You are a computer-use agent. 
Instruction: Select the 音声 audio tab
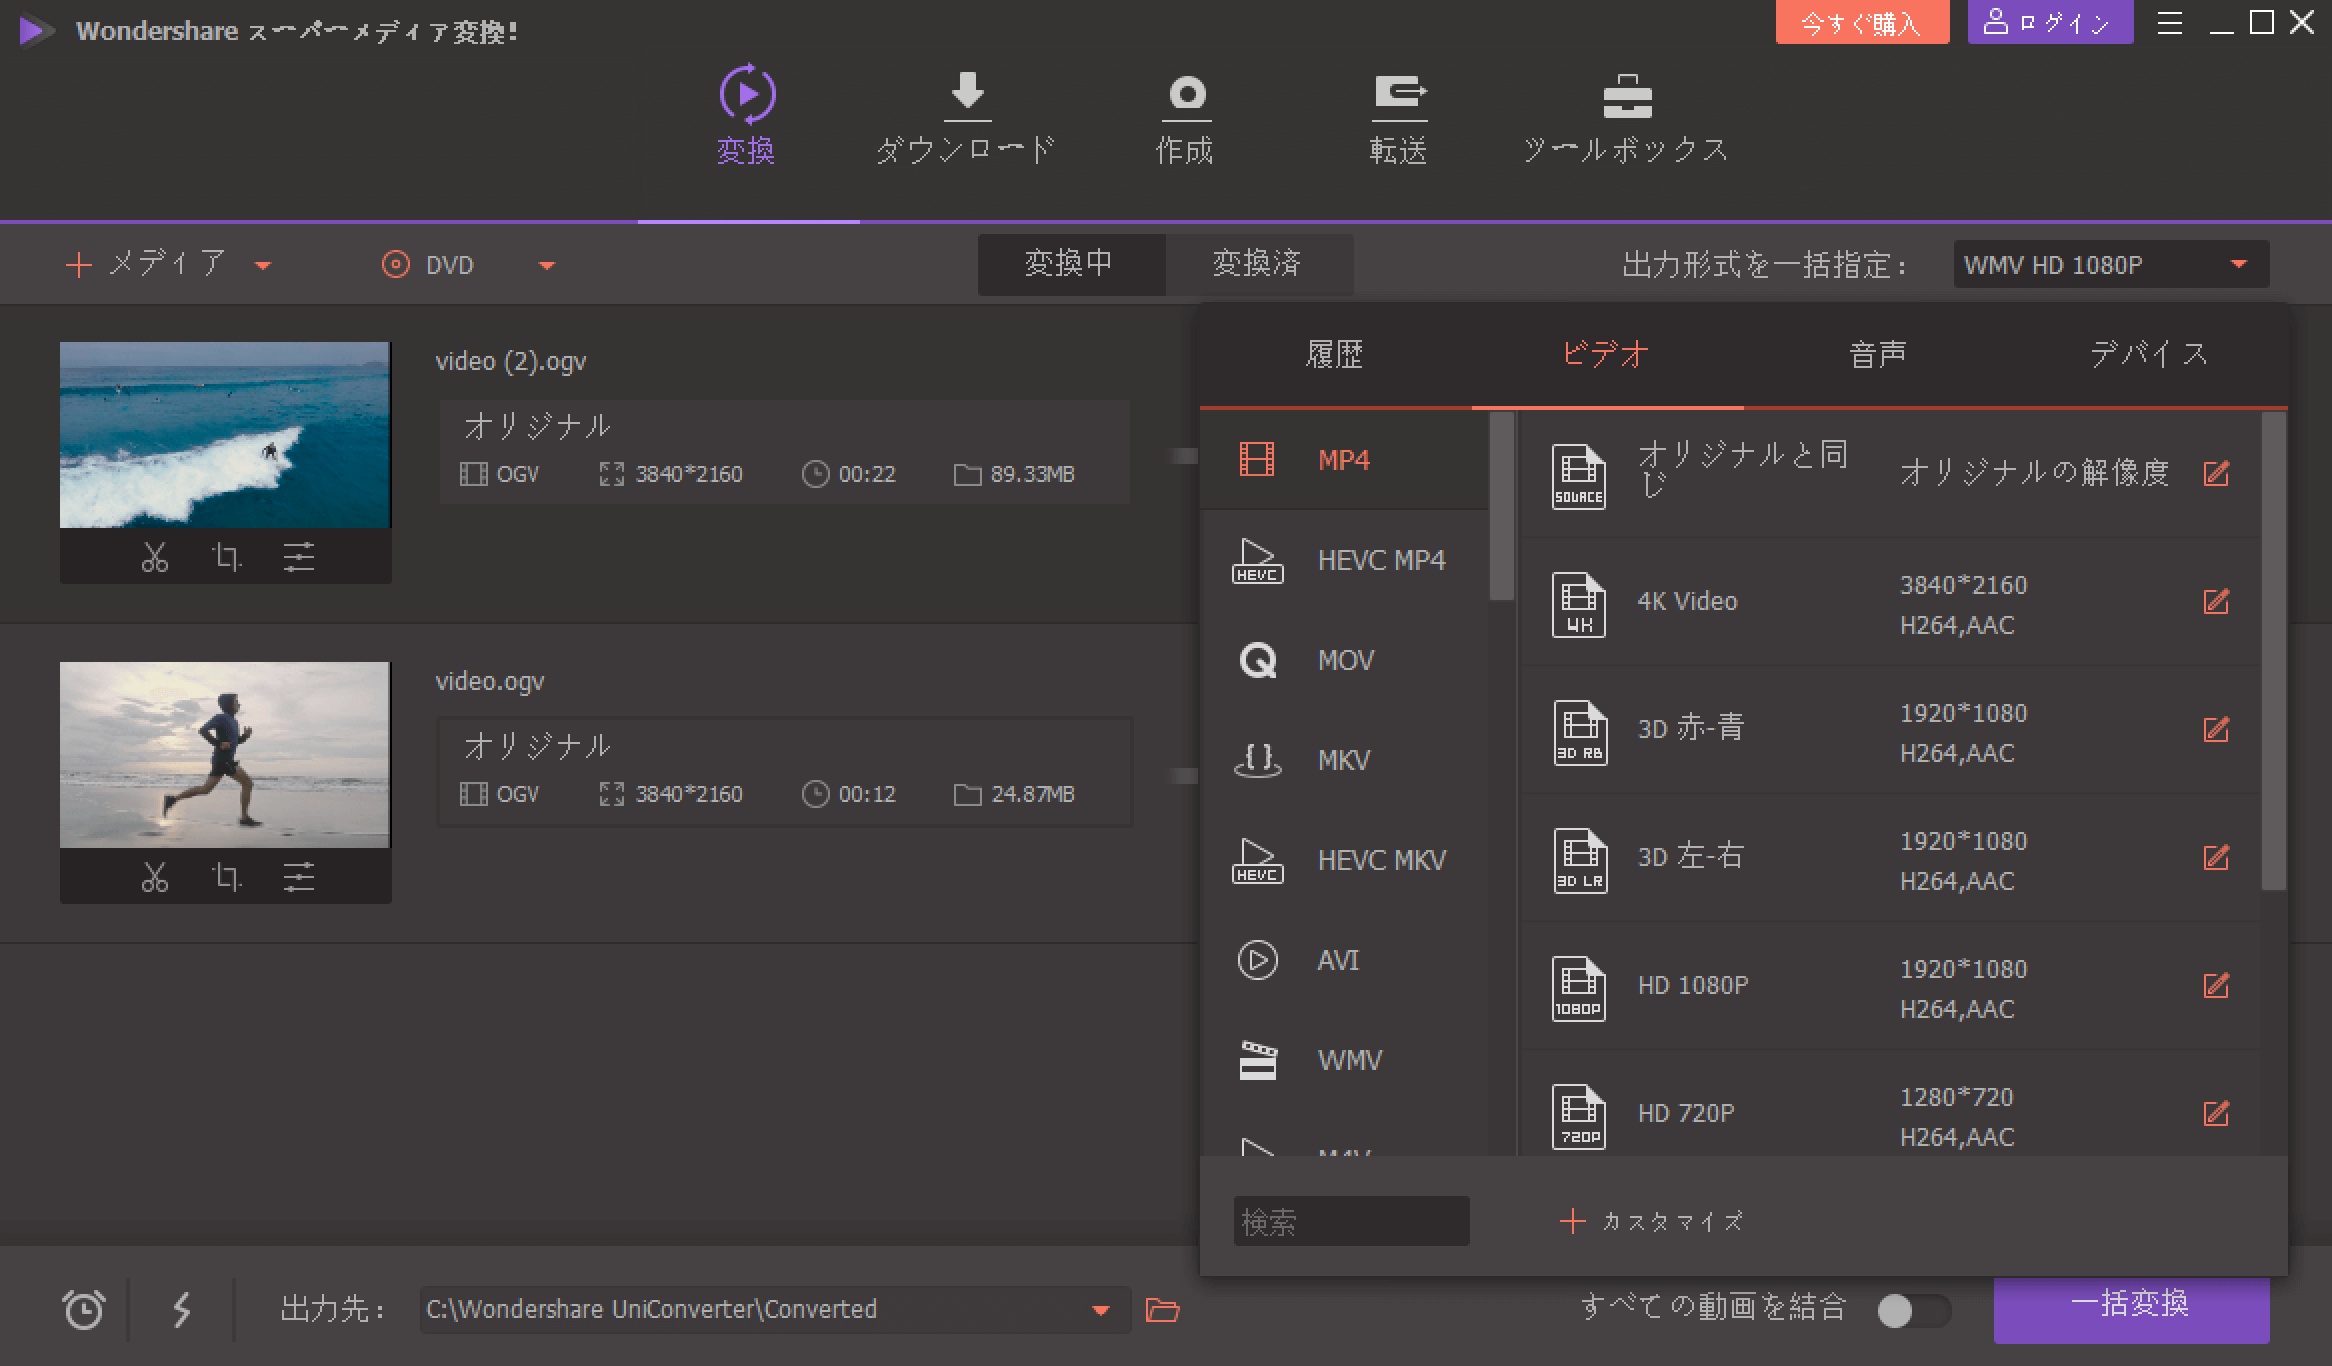[1879, 355]
